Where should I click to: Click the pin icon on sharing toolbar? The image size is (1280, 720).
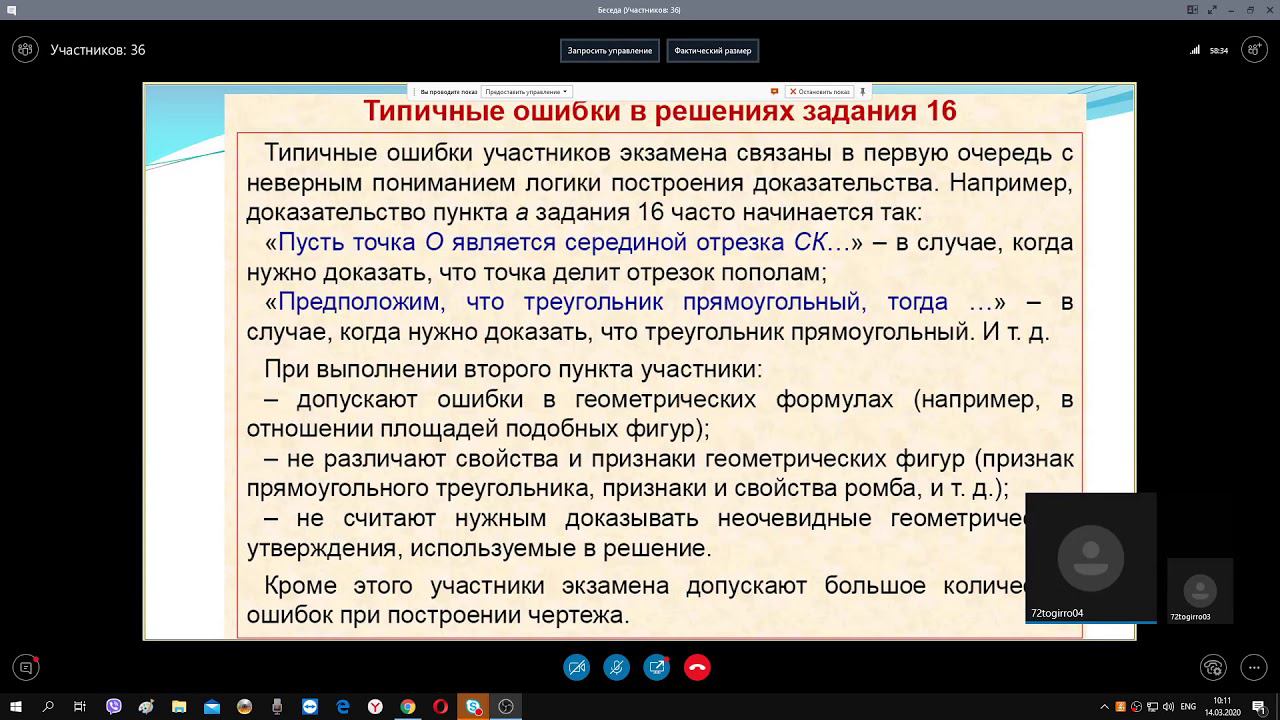point(862,91)
